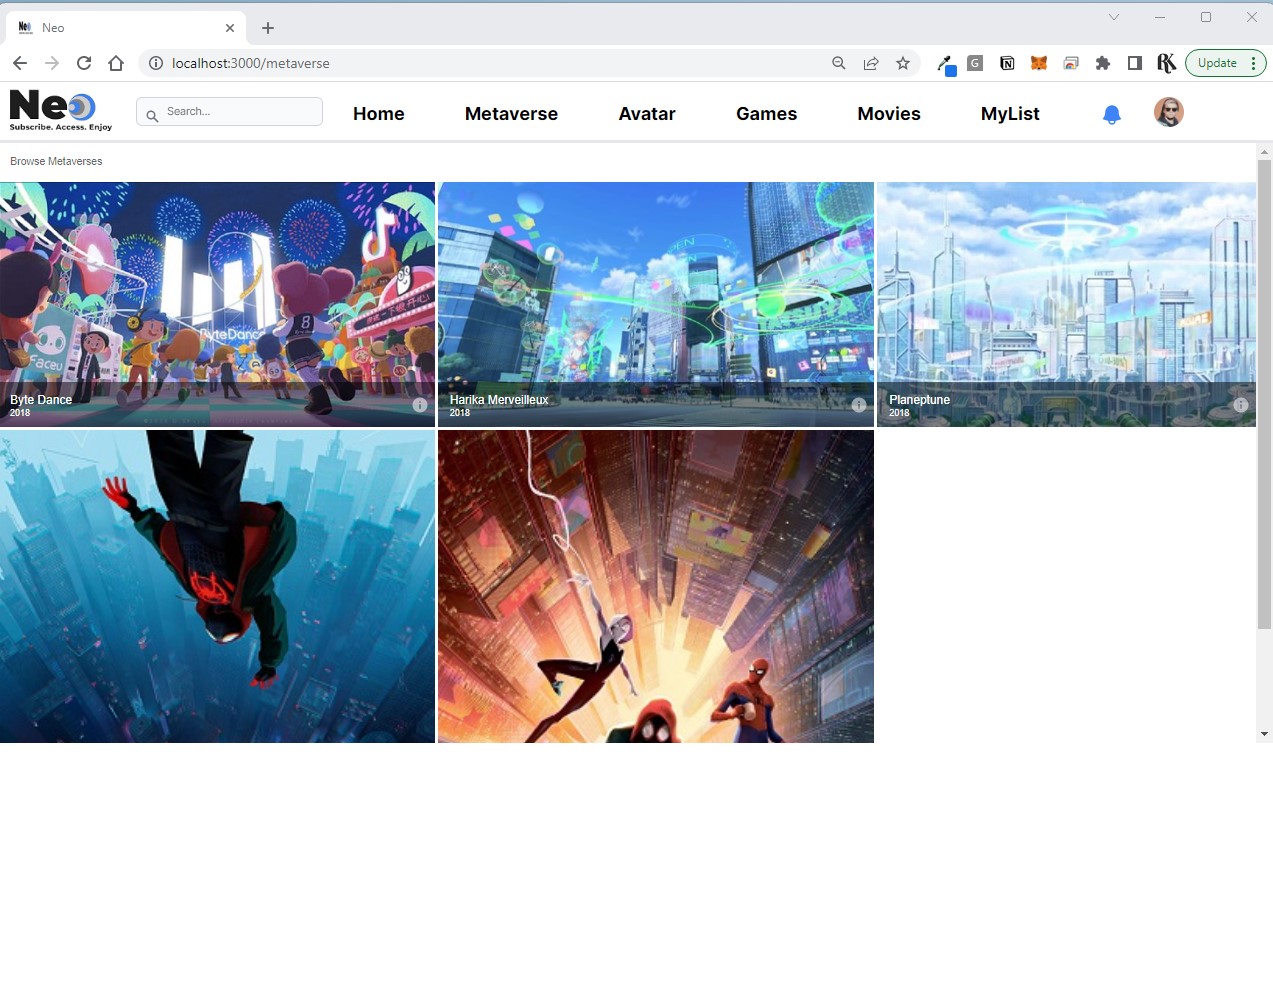The height and width of the screenshot is (1006, 1273).
Task: Open the MyList section
Action: [1010, 114]
